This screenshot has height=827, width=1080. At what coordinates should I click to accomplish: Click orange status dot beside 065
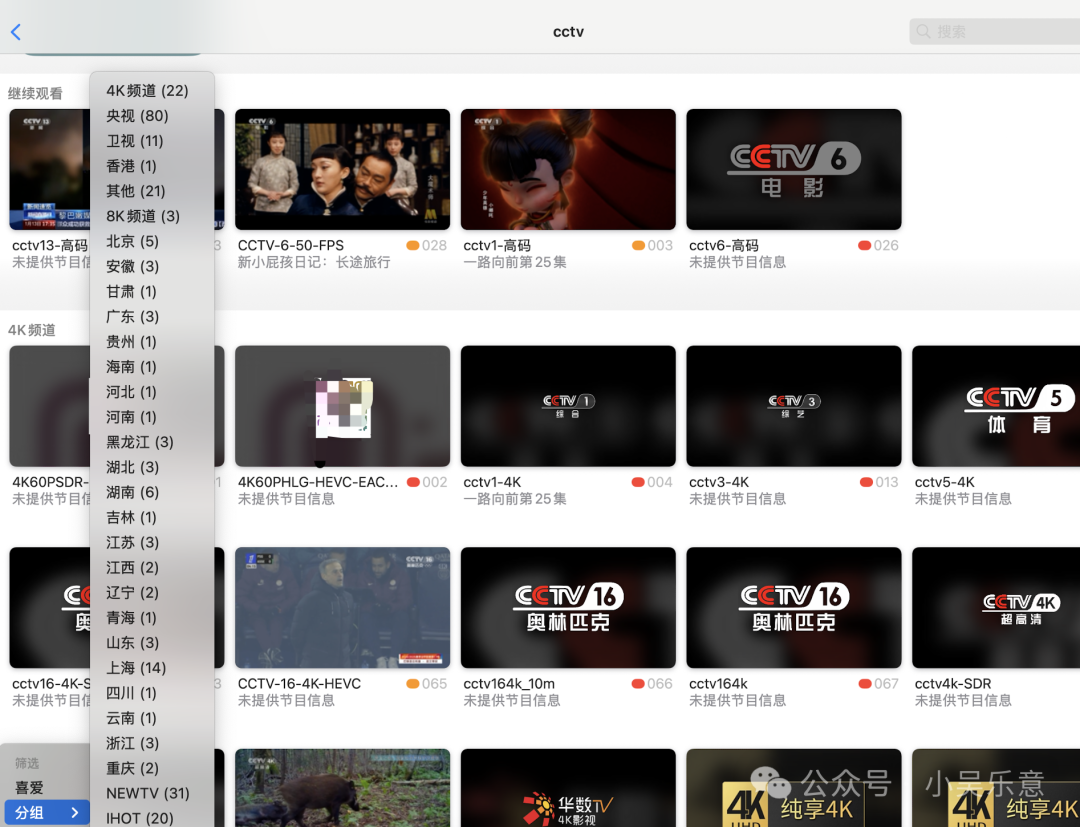coord(413,684)
